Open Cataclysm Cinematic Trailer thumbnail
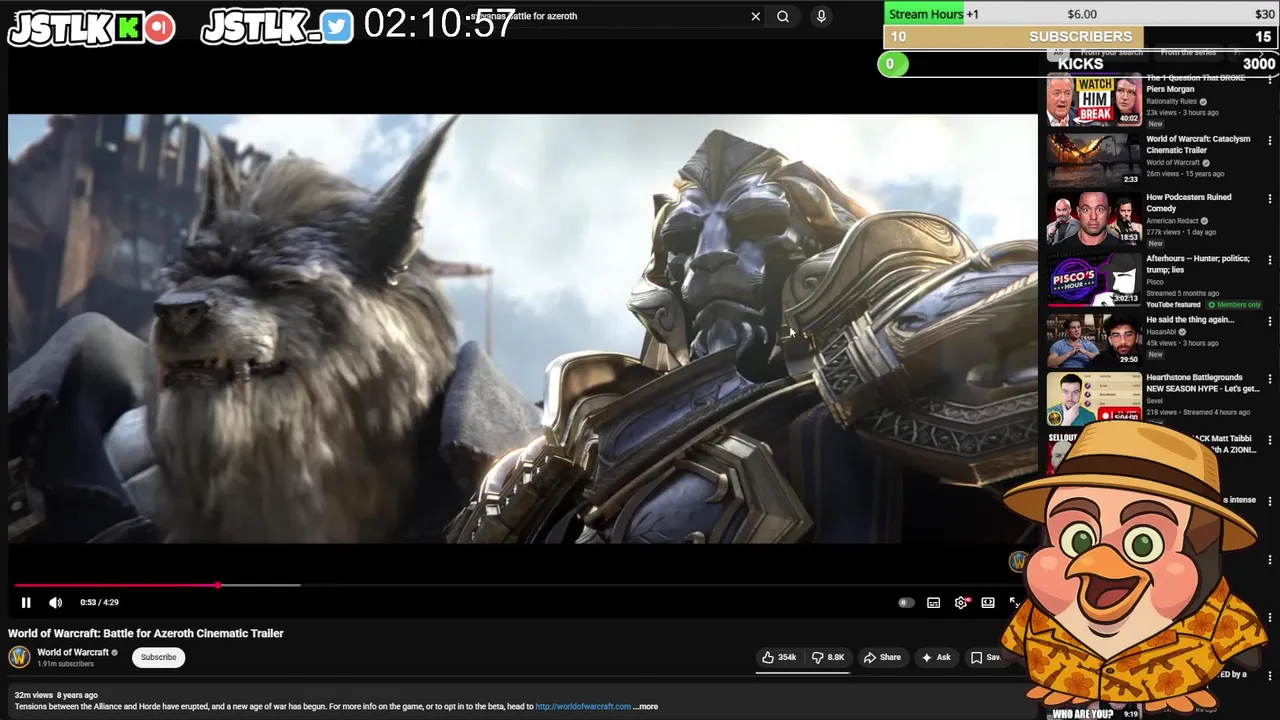The width and height of the screenshot is (1280, 720). coord(1093,160)
